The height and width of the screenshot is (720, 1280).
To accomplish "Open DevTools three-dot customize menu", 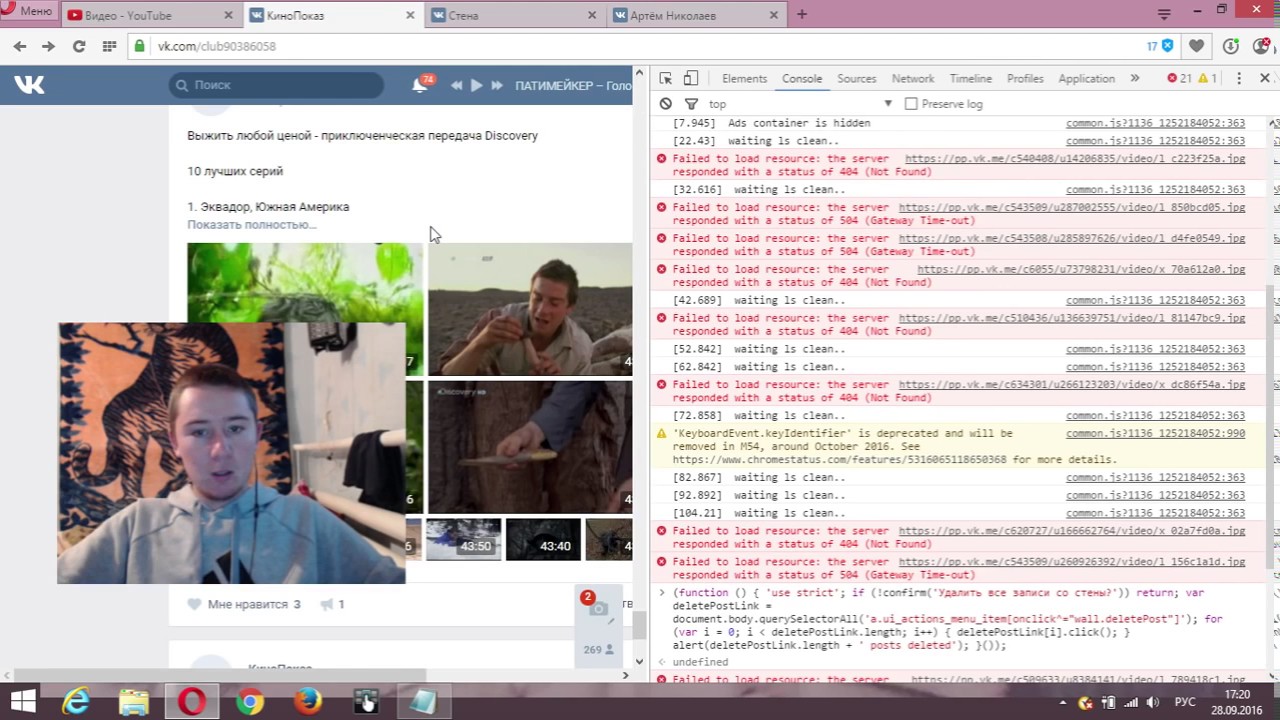I will [1239, 78].
